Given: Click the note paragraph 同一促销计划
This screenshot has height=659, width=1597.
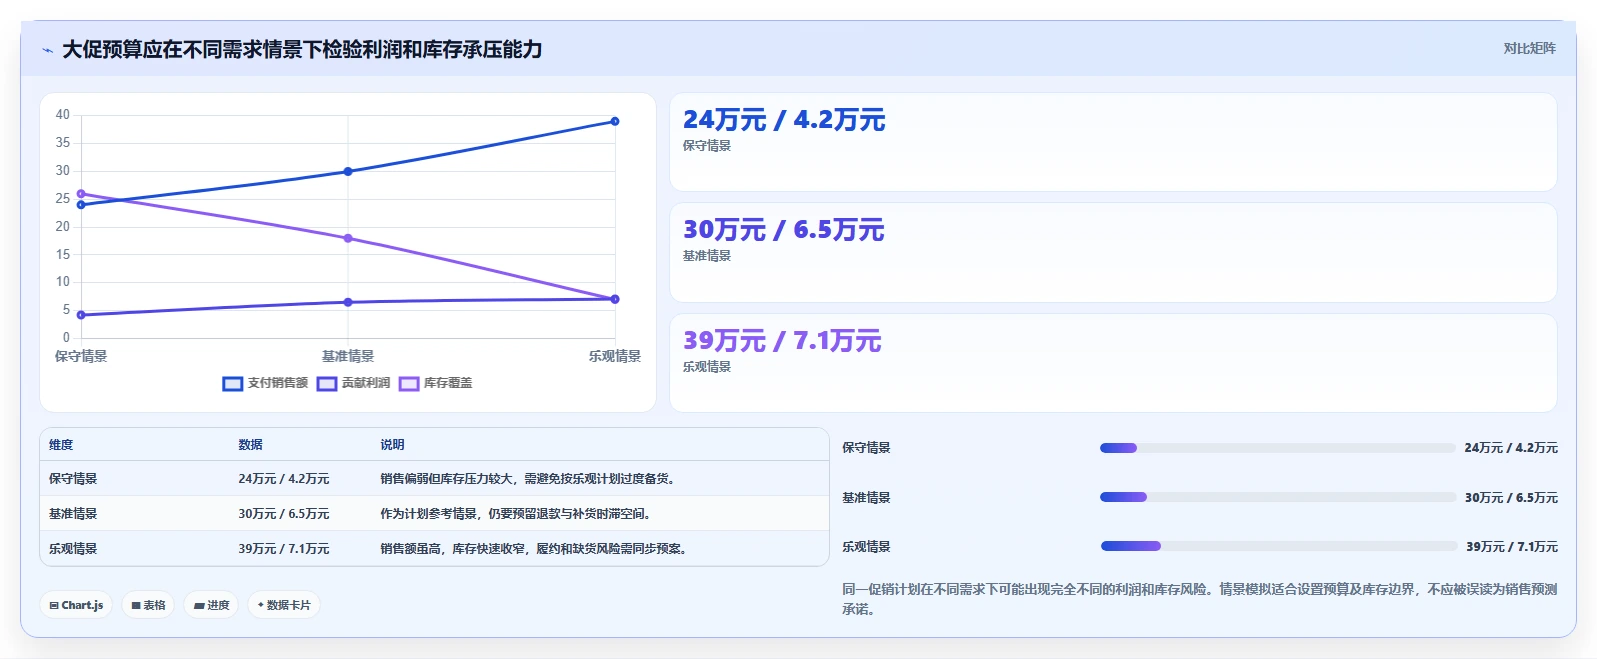Looking at the screenshot, I should click(1199, 599).
